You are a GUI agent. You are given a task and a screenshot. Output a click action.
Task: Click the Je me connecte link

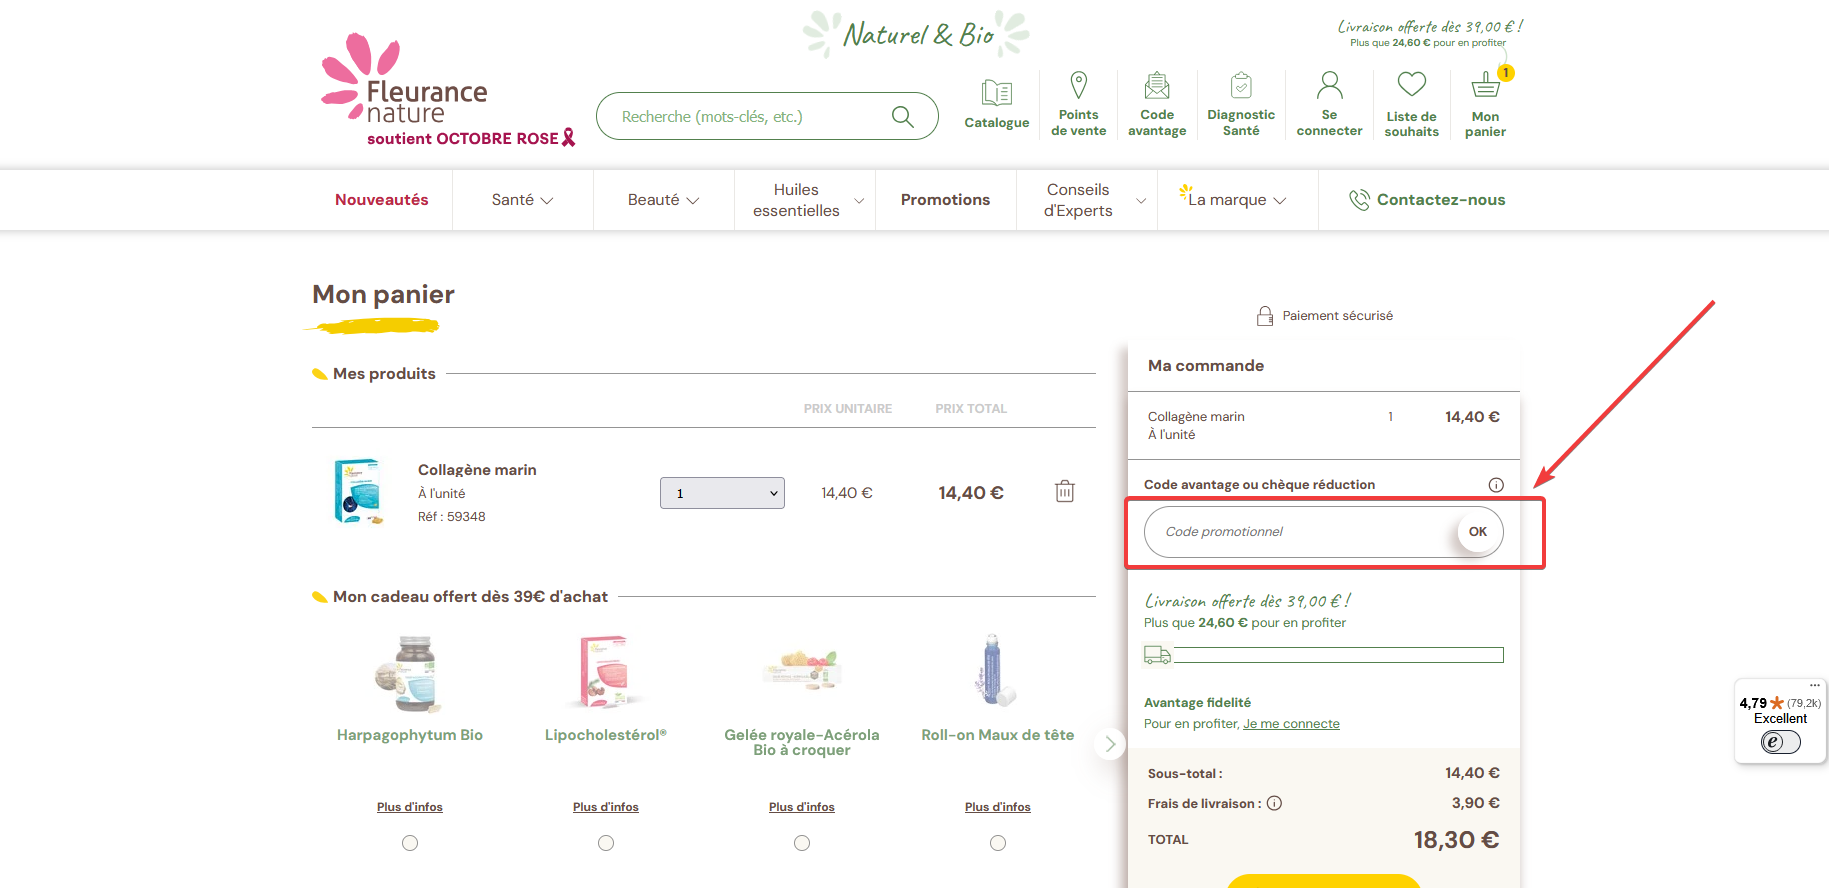[x=1291, y=724]
